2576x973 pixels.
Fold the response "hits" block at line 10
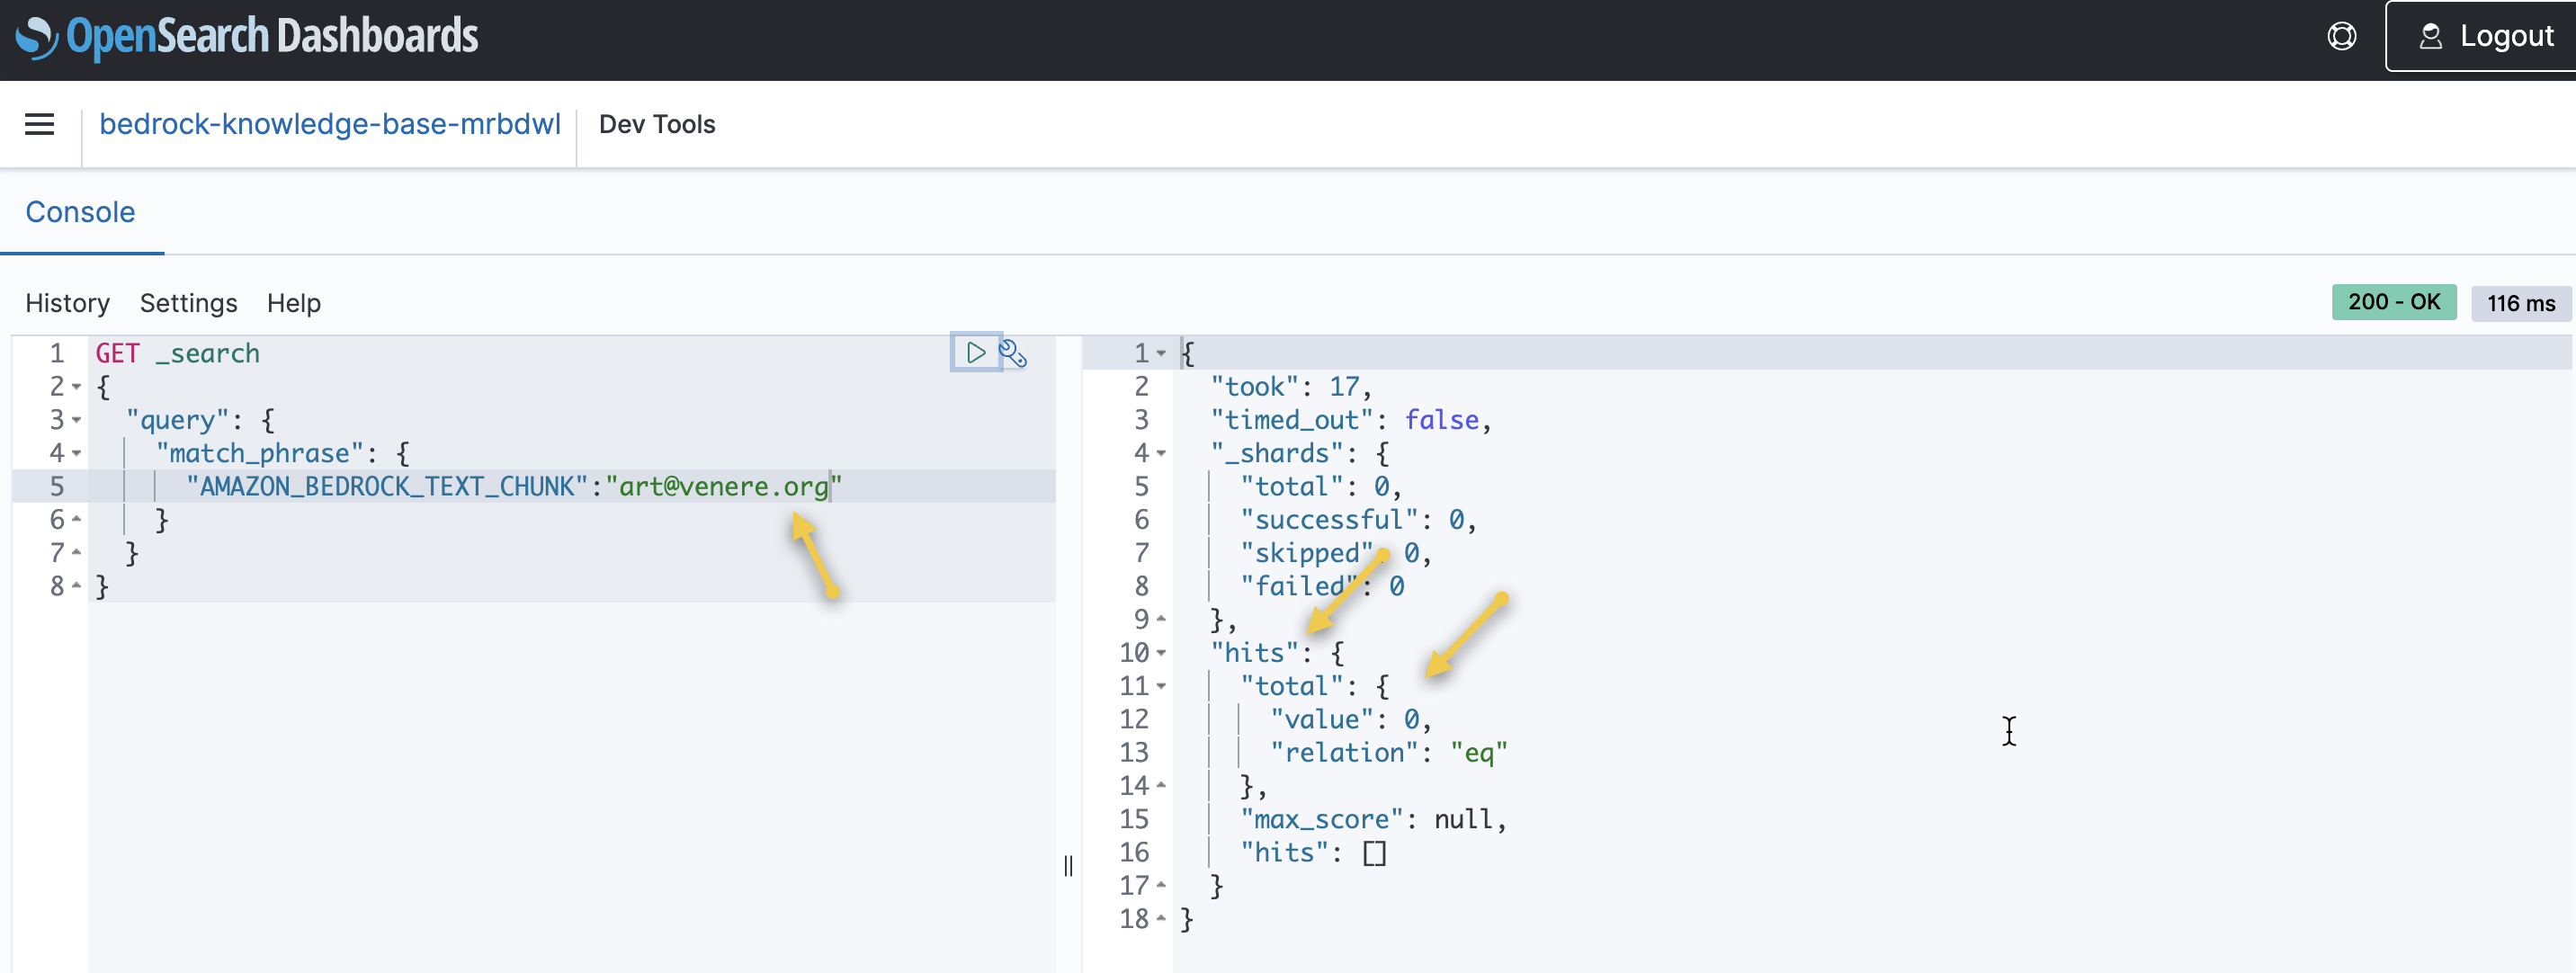(1161, 653)
